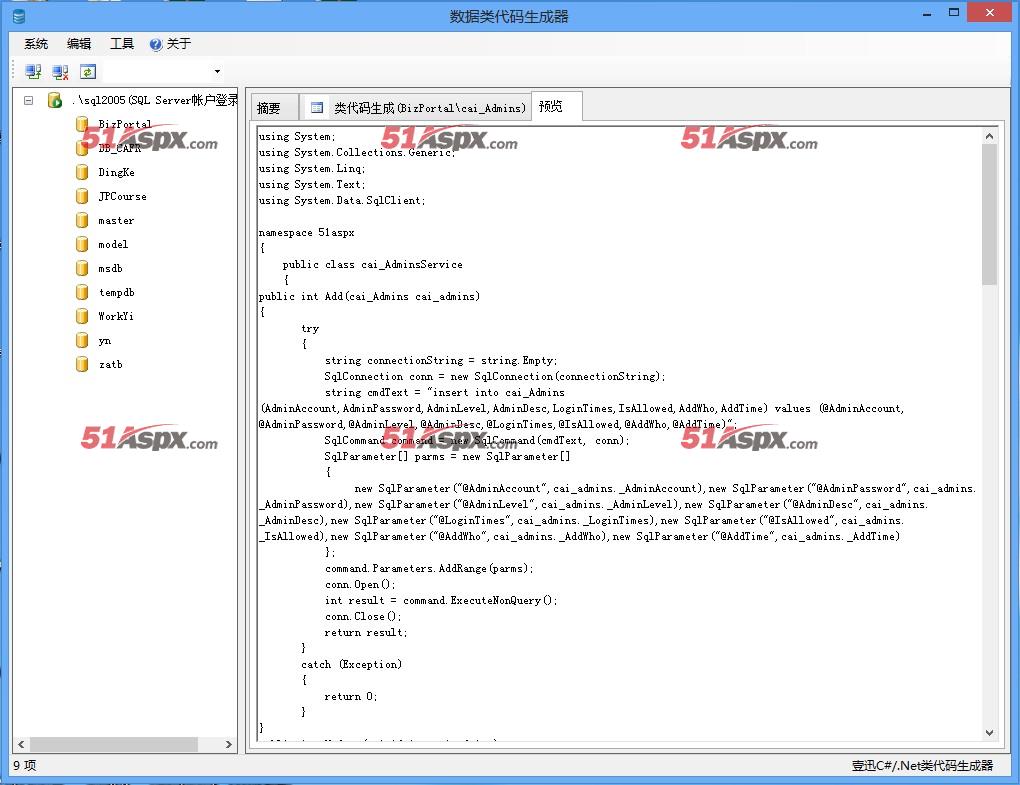Select the DB_CAFR database in the tree
The image size is (1020, 785).
(x=119, y=148)
